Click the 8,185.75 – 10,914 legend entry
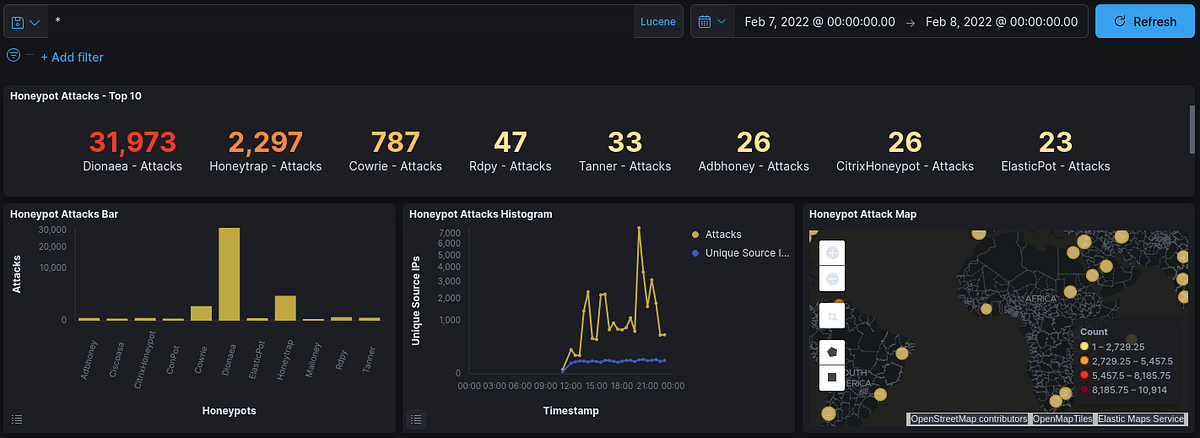The height and width of the screenshot is (438, 1200). click(1124, 388)
